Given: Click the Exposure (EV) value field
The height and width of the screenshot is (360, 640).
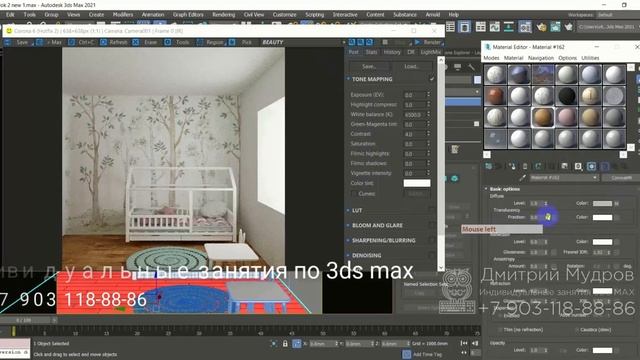Looking at the screenshot, I should coord(414,95).
